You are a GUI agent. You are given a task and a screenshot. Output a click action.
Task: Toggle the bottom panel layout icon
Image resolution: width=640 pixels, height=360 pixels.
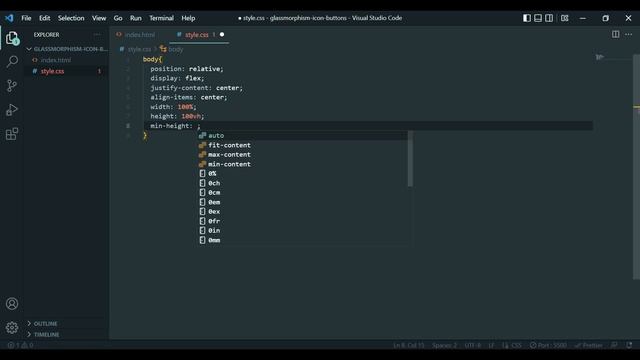[538, 18]
